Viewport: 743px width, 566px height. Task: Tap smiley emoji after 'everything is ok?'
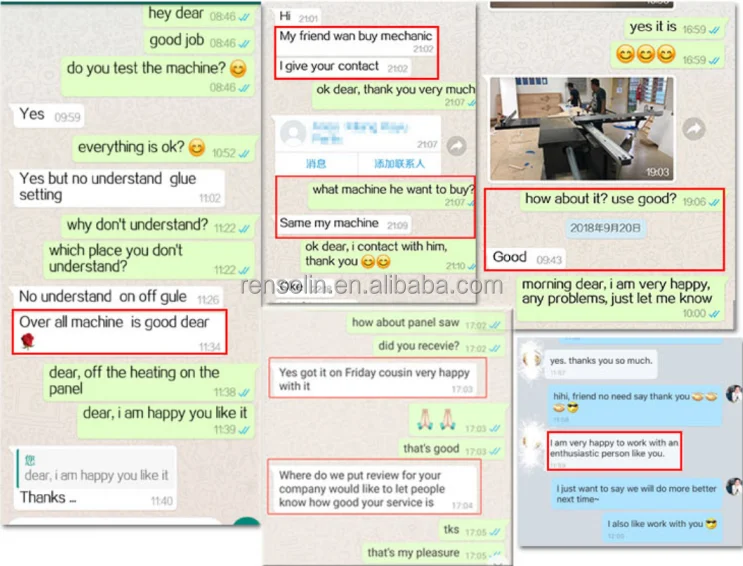pyautogui.click(x=197, y=147)
